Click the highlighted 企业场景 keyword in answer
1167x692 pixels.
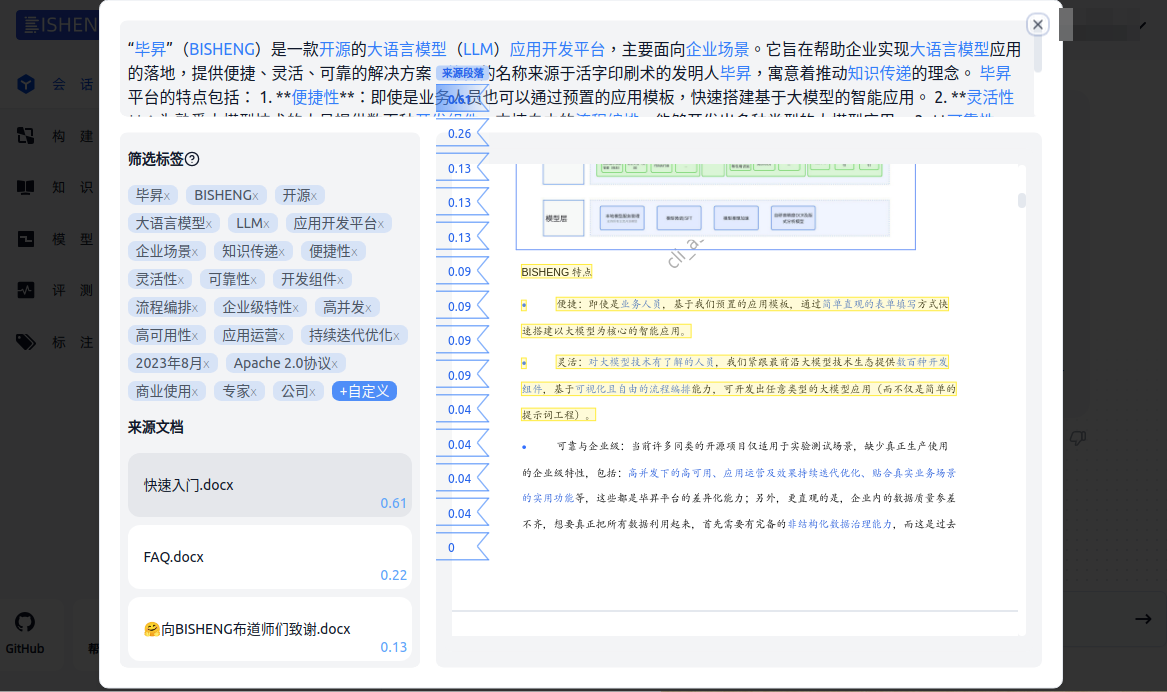tap(717, 49)
